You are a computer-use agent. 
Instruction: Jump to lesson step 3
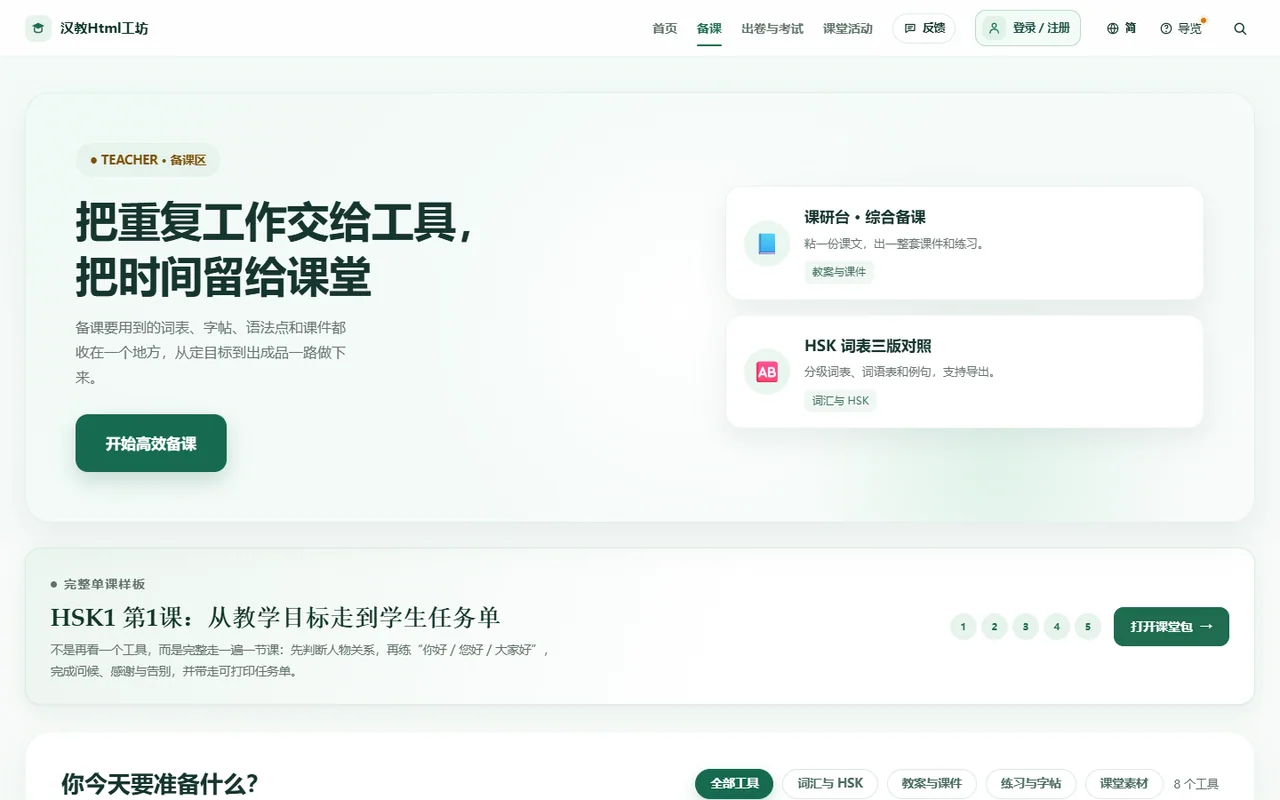click(x=1025, y=627)
